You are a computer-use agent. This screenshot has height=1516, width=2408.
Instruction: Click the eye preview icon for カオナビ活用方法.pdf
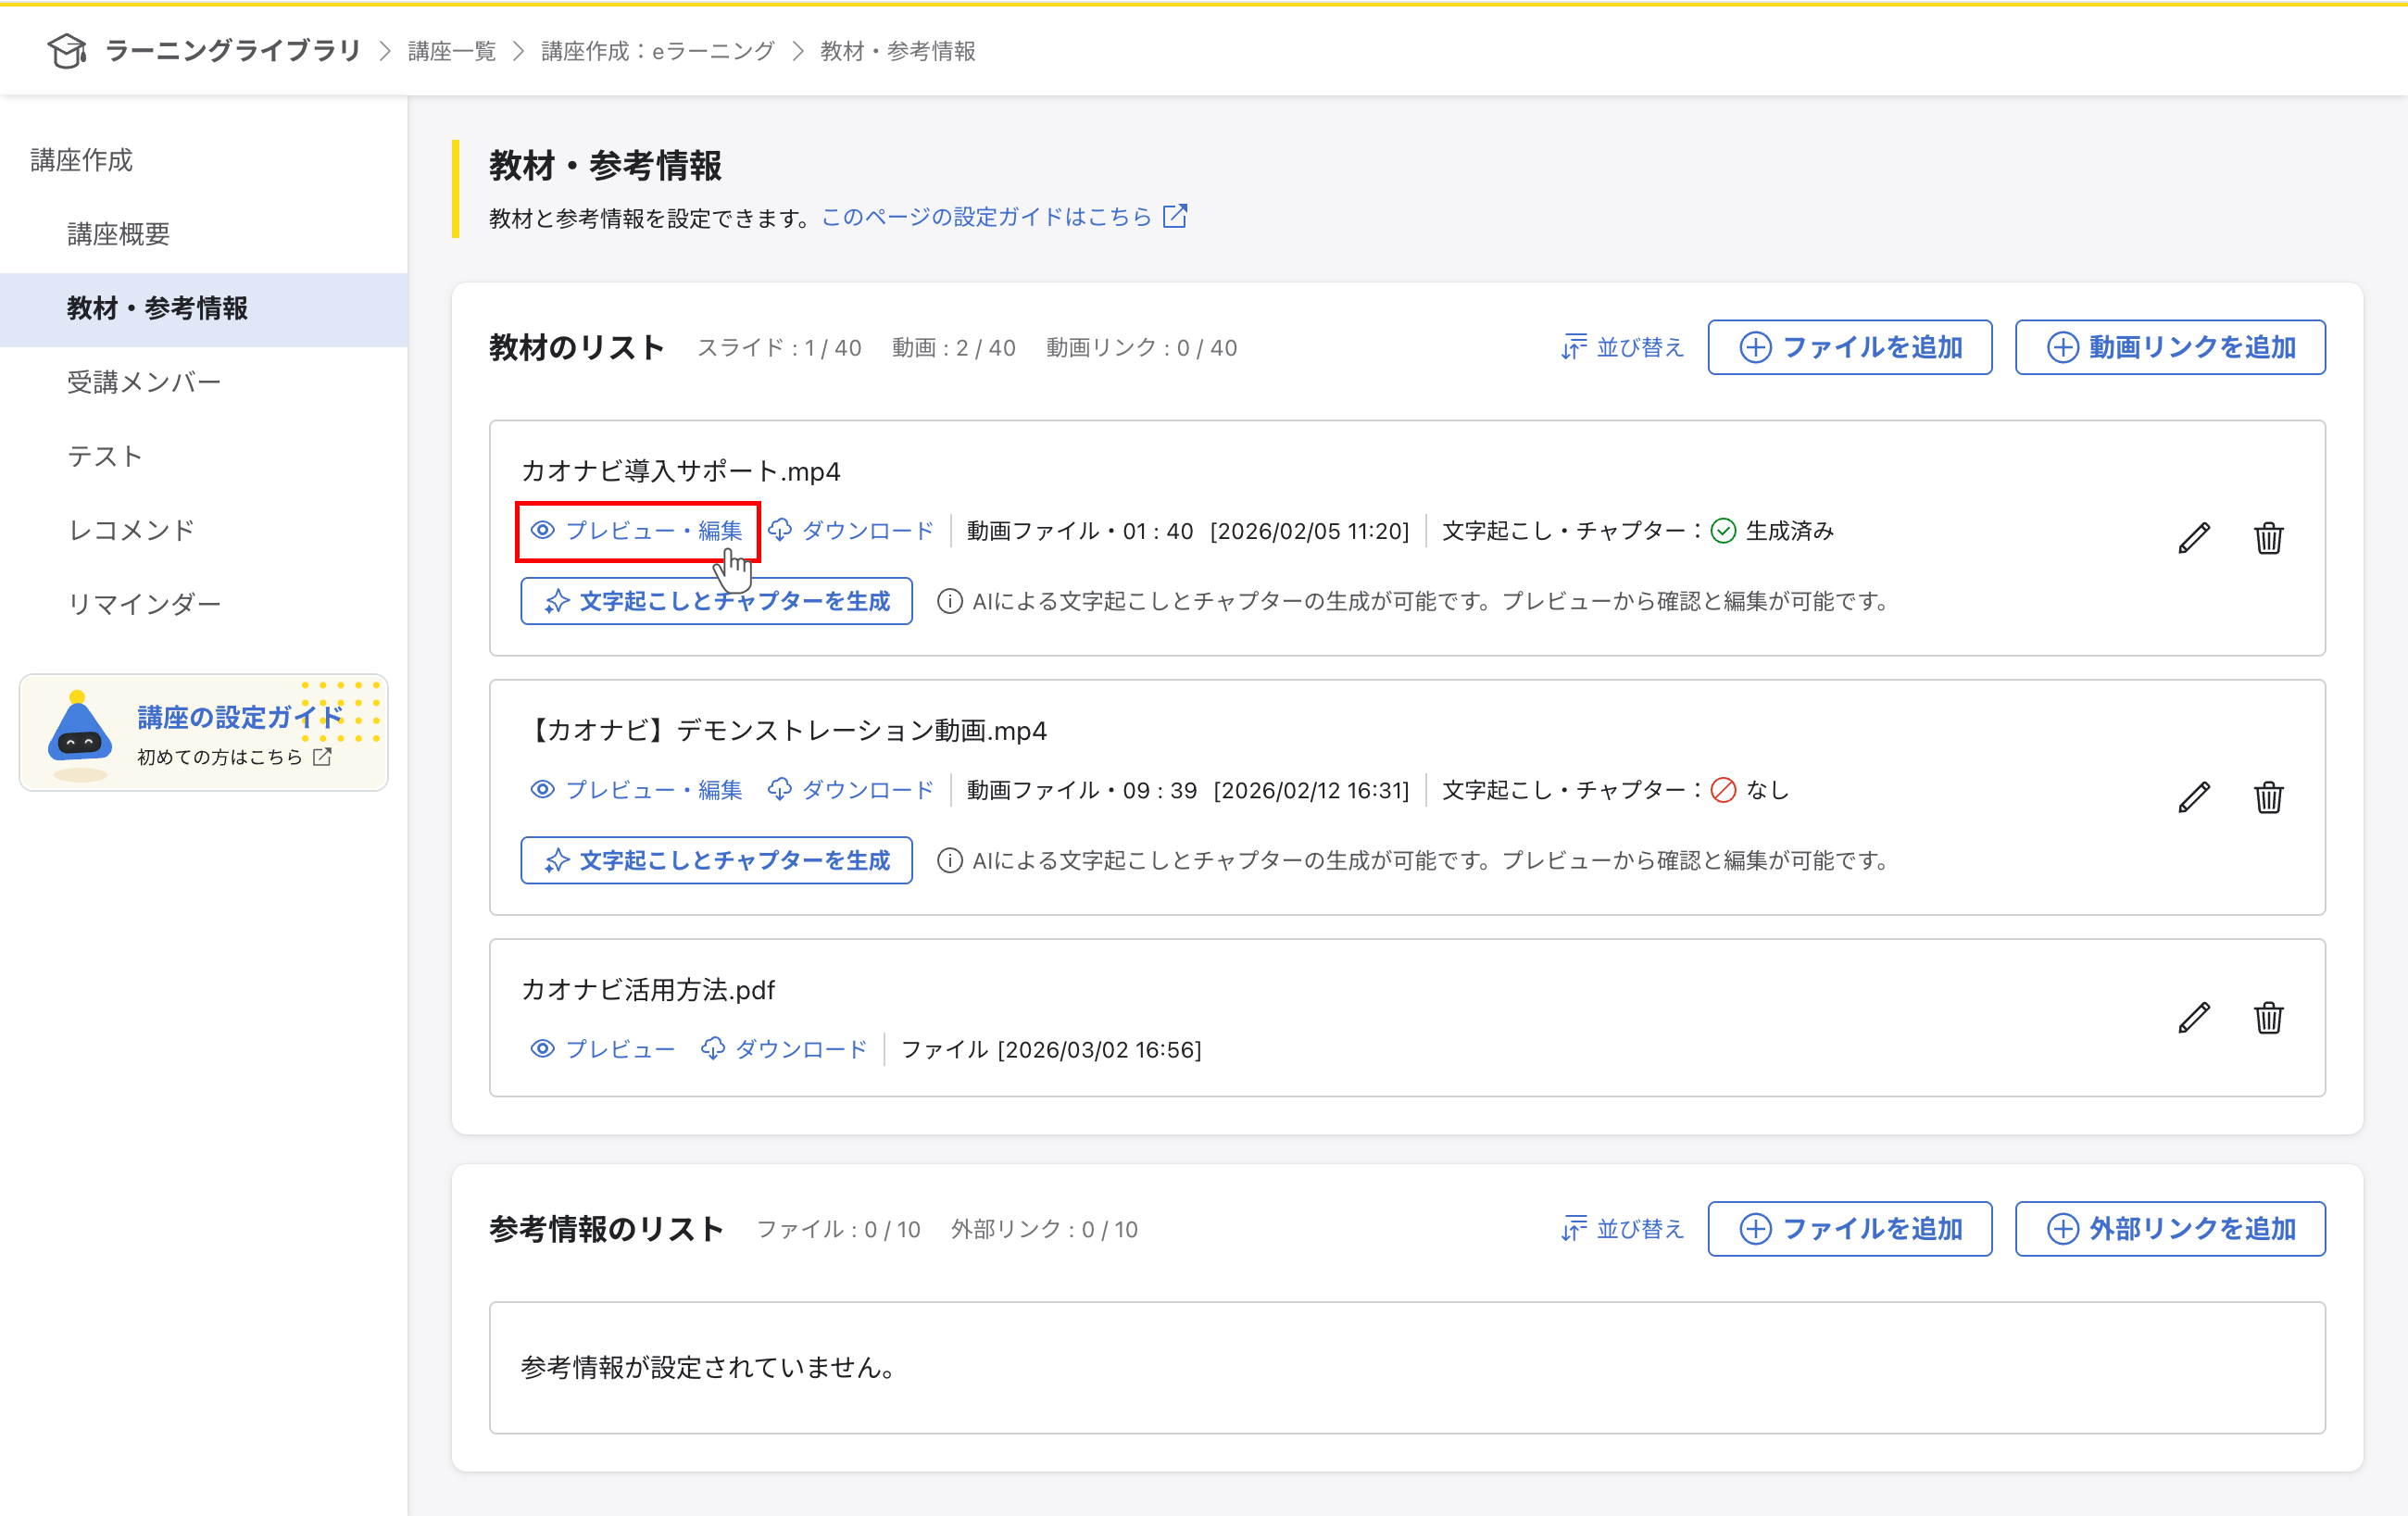(543, 1048)
